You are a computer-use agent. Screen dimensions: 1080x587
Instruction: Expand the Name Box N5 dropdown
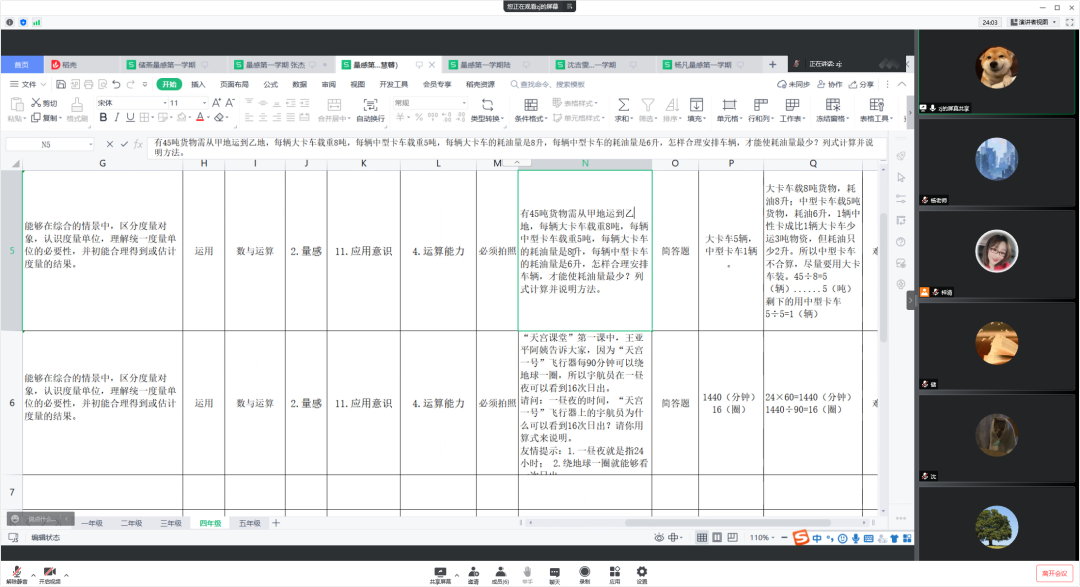coord(90,145)
